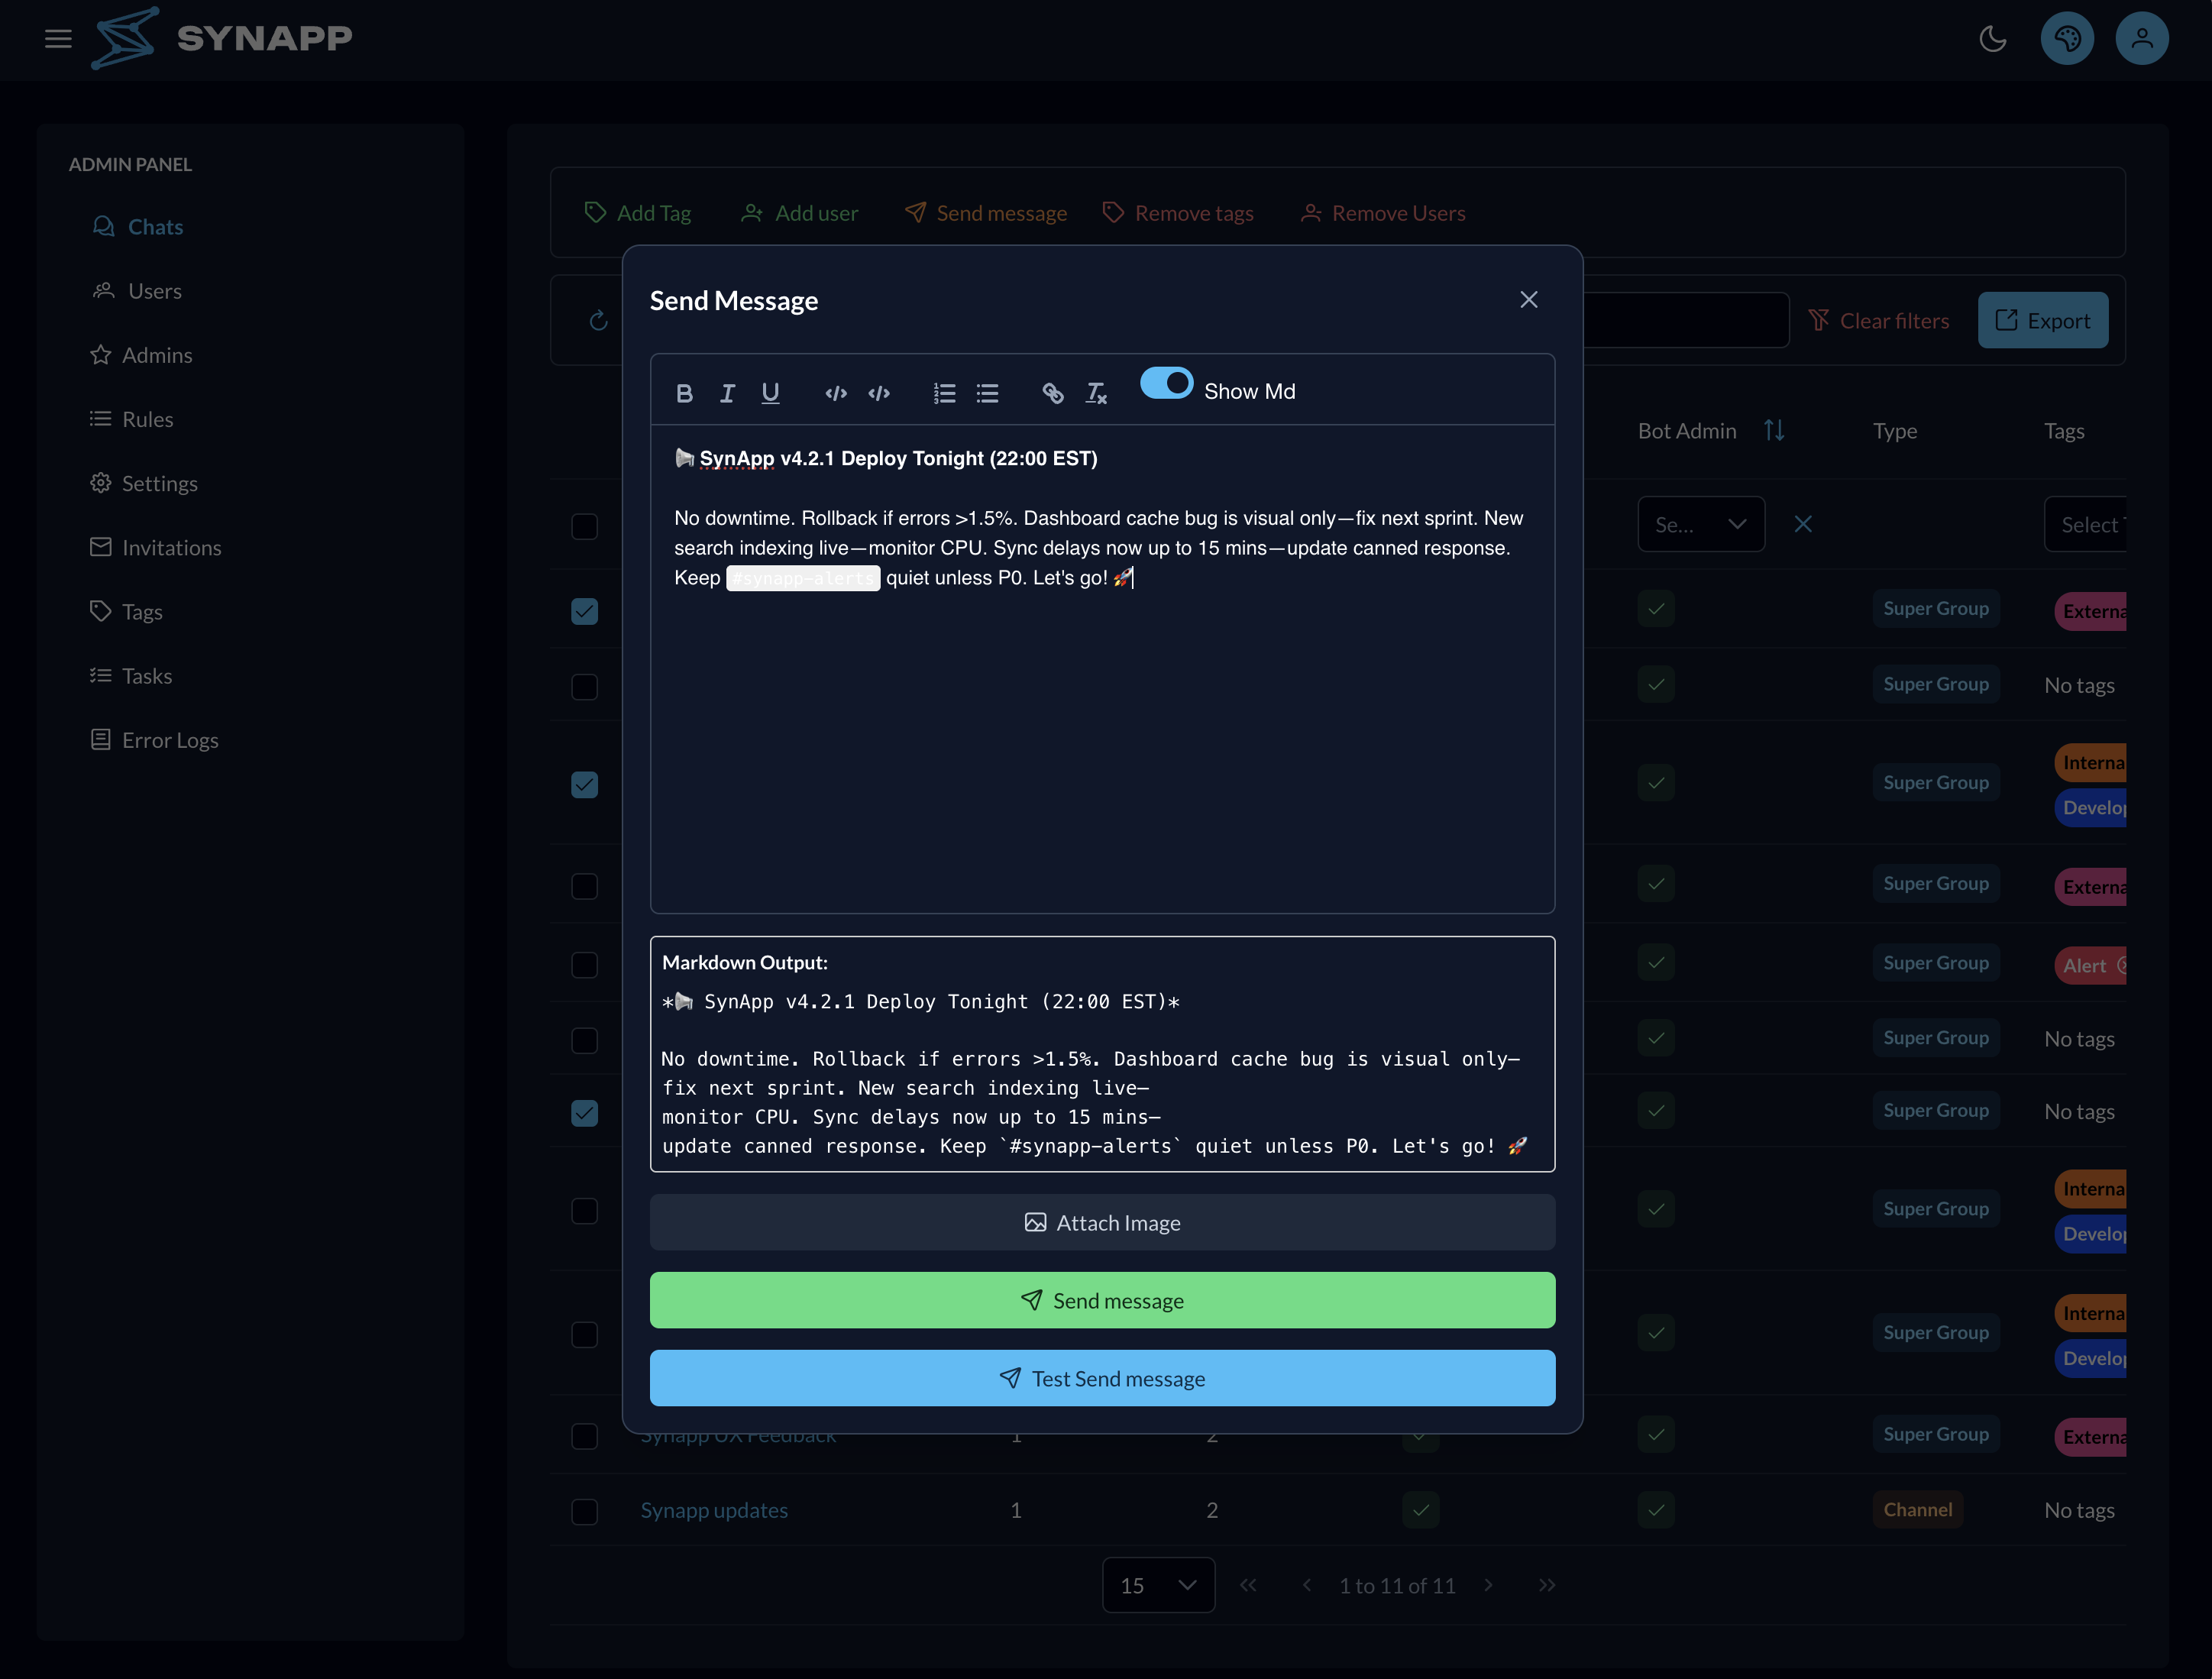Tick the Synapp updates row checkbox
2212x1679 pixels.
click(584, 1511)
